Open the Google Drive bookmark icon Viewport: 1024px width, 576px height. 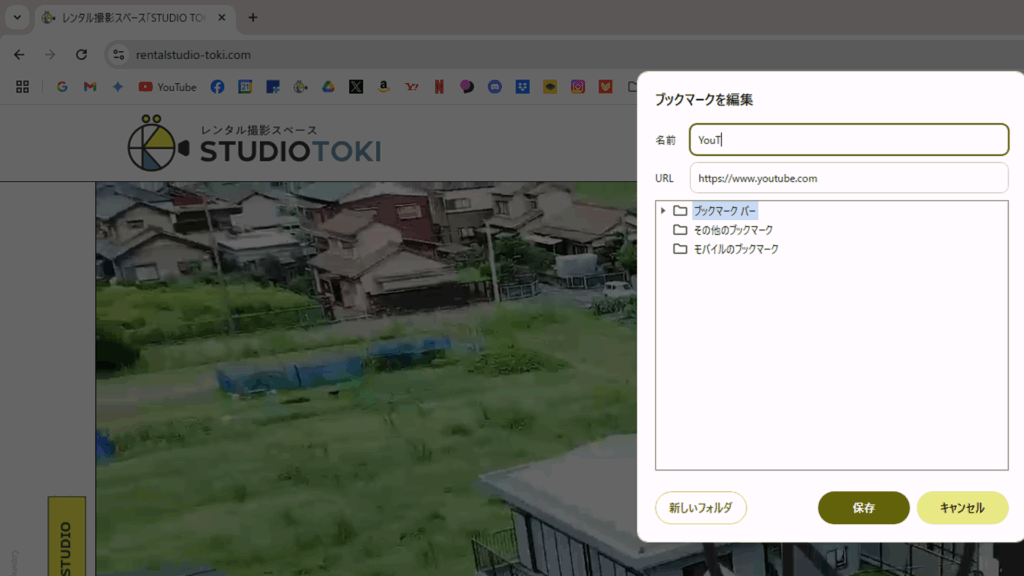[328, 86]
